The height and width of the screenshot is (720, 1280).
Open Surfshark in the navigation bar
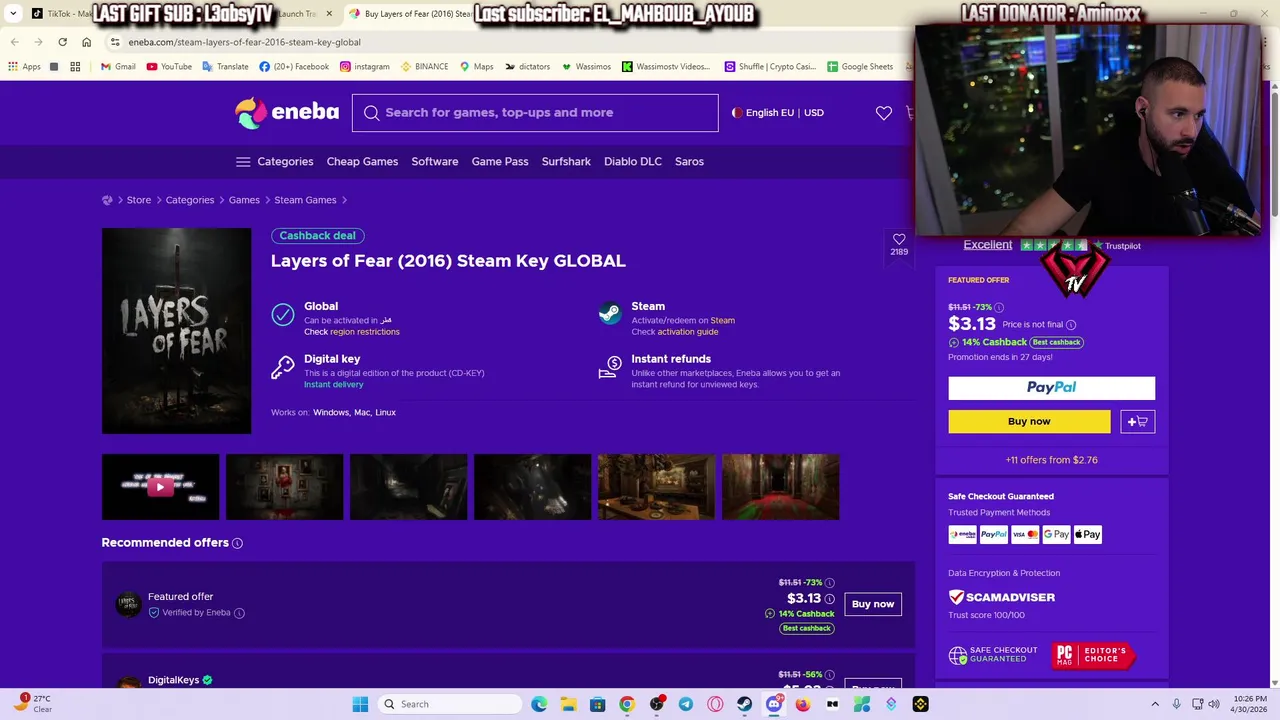click(566, 162)
